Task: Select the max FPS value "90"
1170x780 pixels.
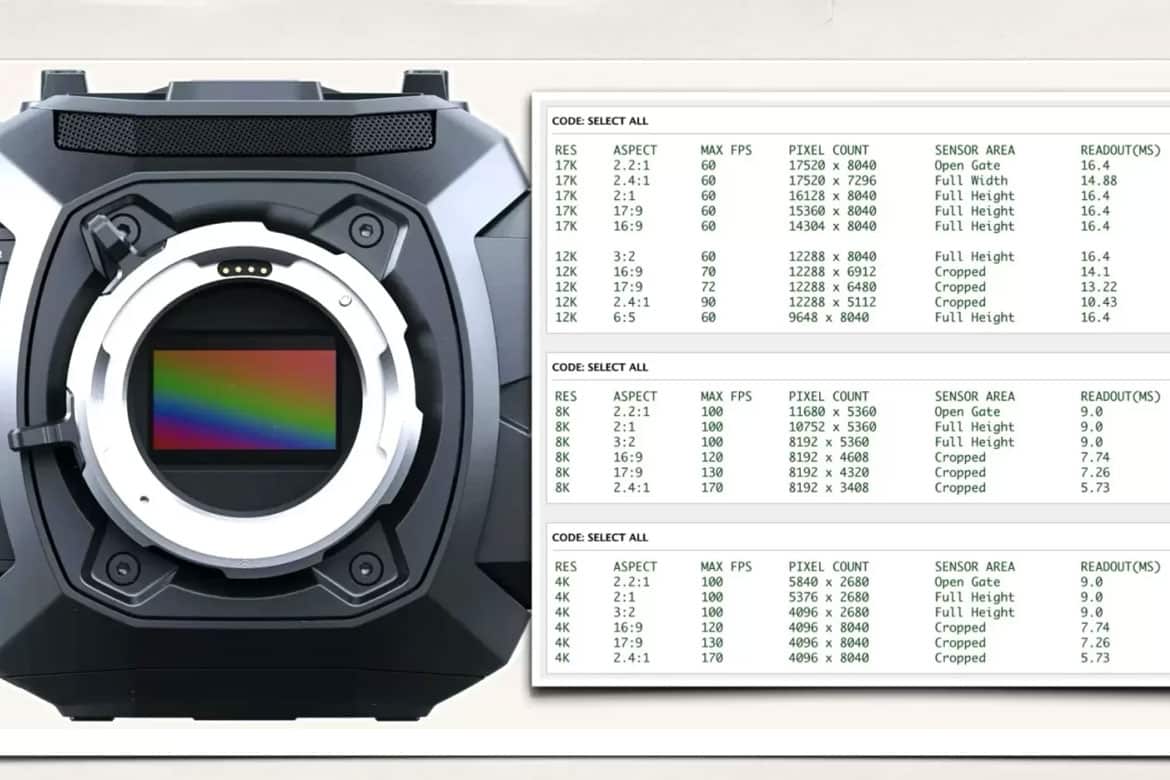Action: pyautogui.click(x=708, y=302)
